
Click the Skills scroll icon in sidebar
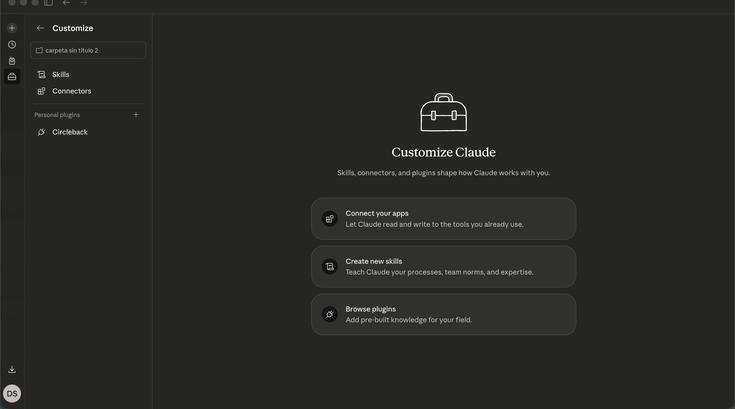(41, 74)
